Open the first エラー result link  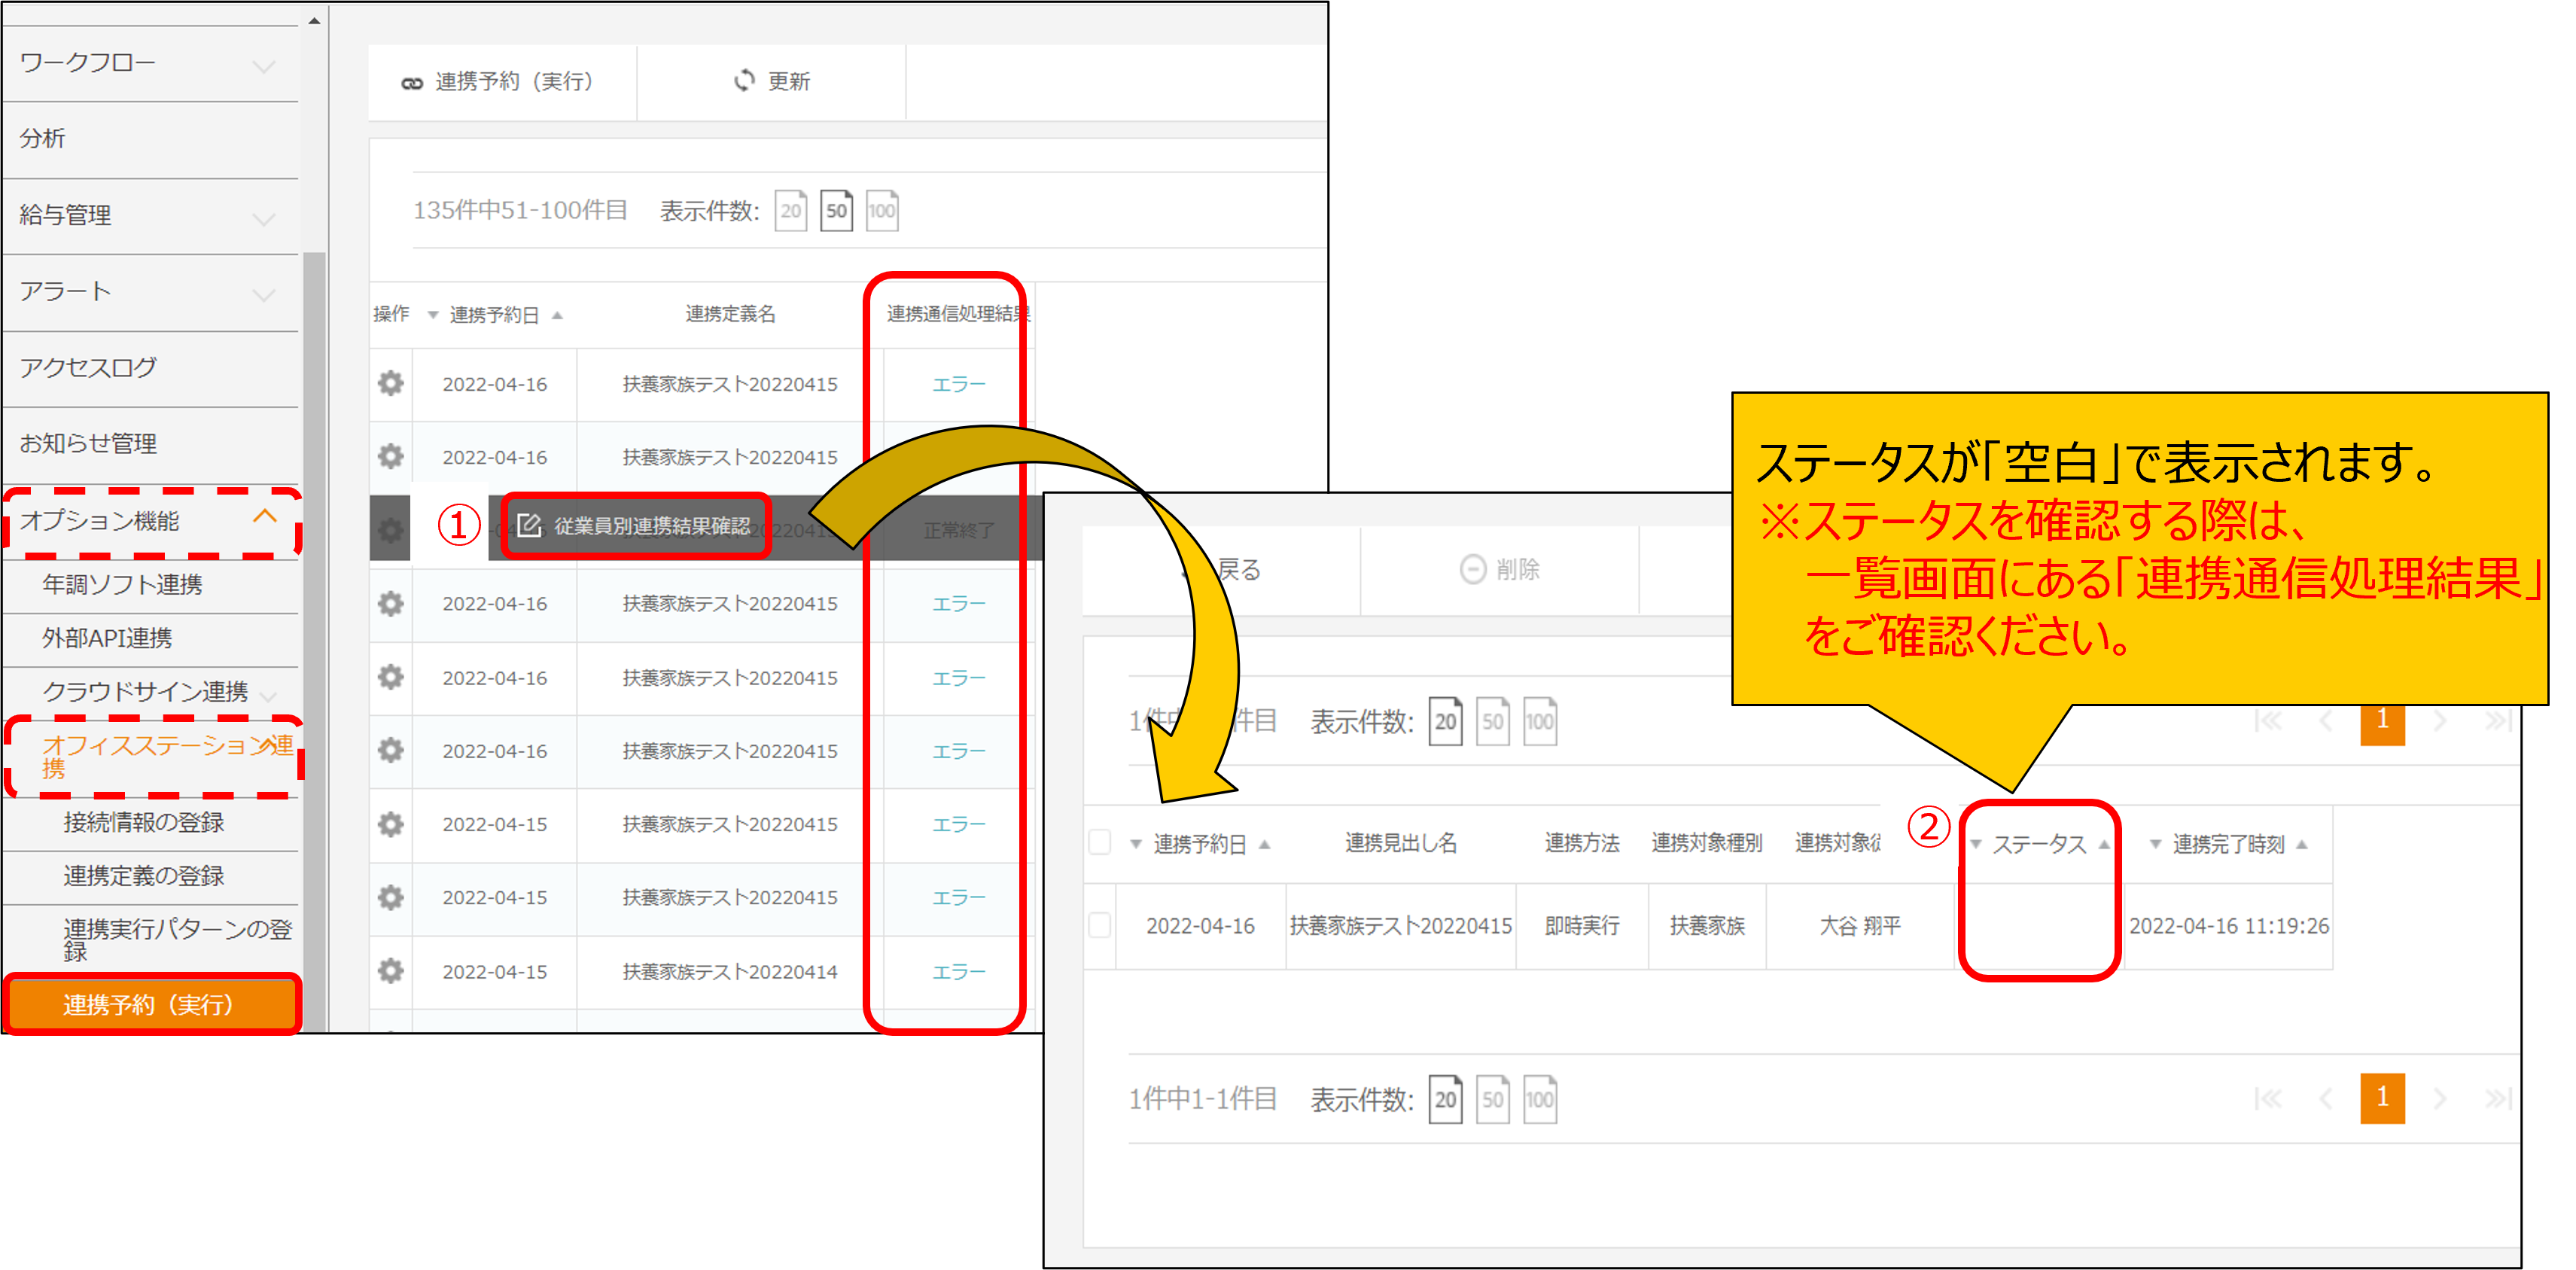pos(958,384)
